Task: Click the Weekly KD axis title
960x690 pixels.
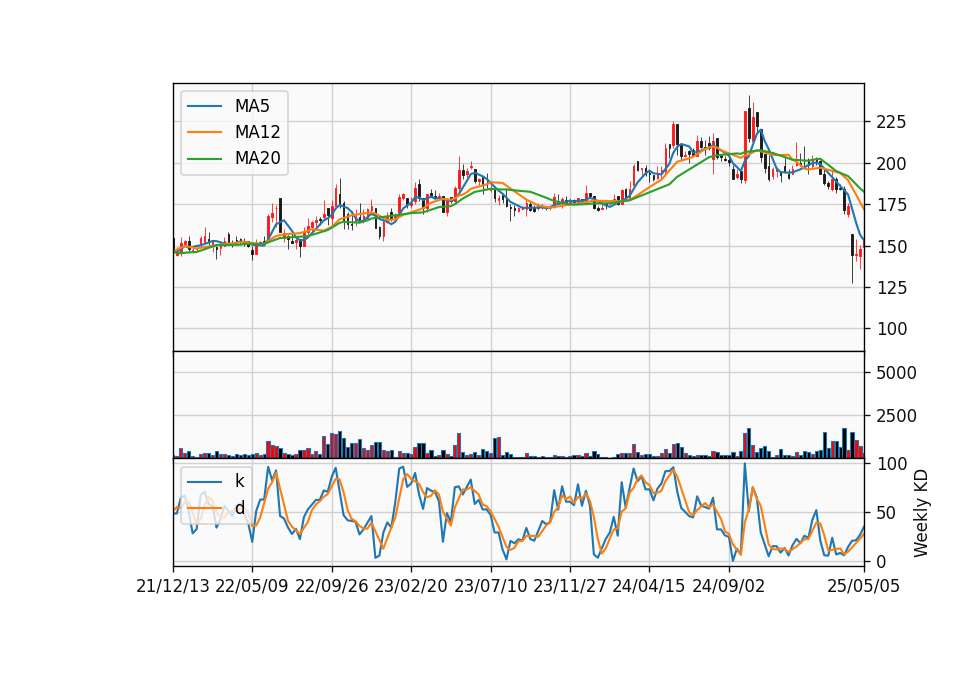Action: (921, 514)
